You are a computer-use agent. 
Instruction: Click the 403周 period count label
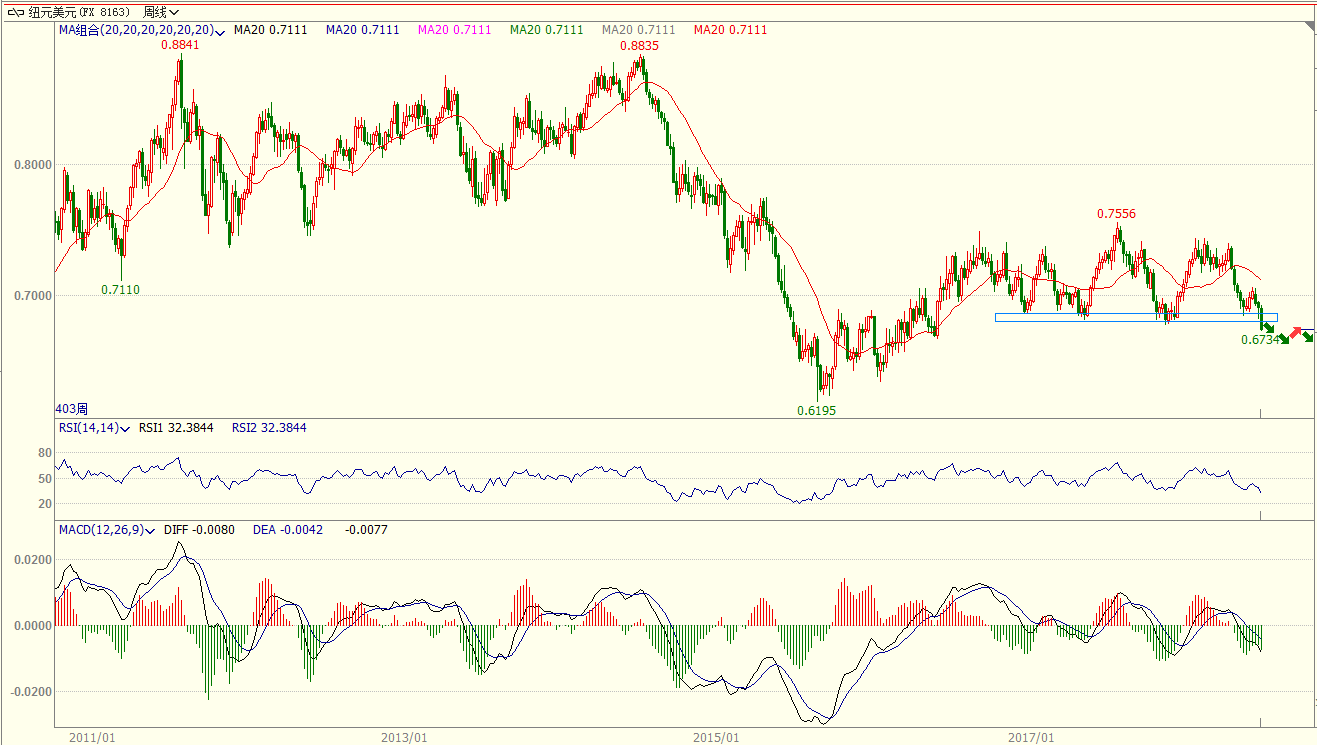tap(72, 409)
